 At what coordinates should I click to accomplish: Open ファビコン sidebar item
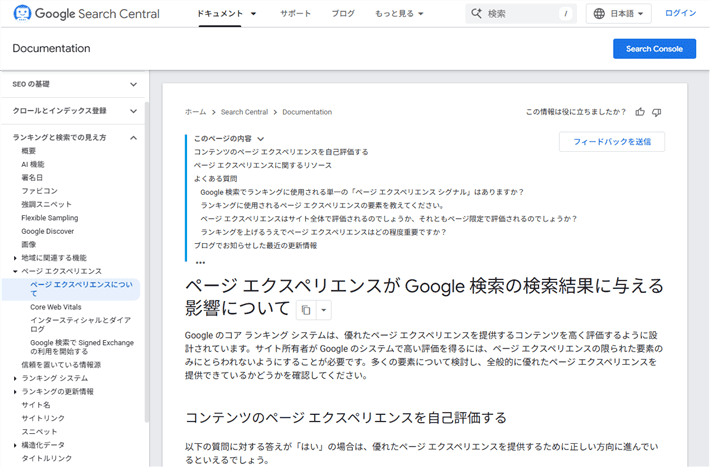[39, 191]
